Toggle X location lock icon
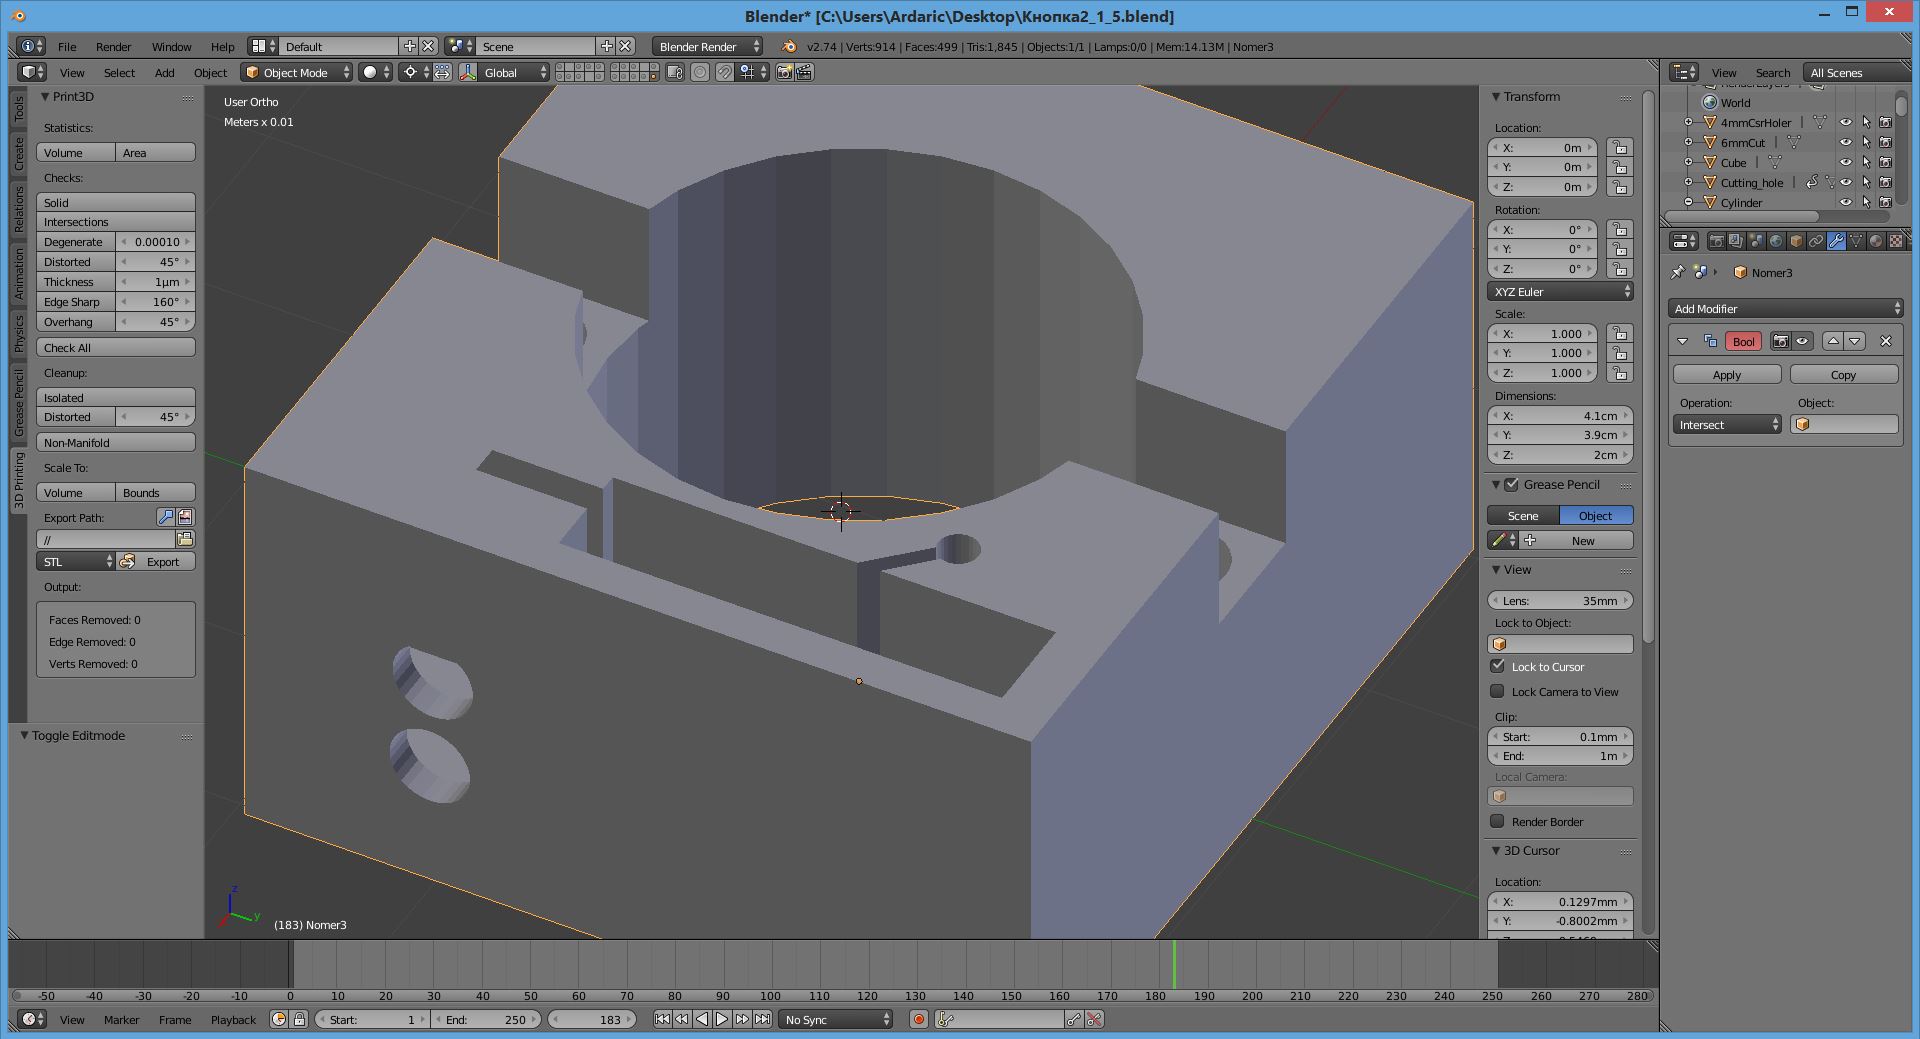This screenshot has width=1920, height=1039. (1620, 147)
